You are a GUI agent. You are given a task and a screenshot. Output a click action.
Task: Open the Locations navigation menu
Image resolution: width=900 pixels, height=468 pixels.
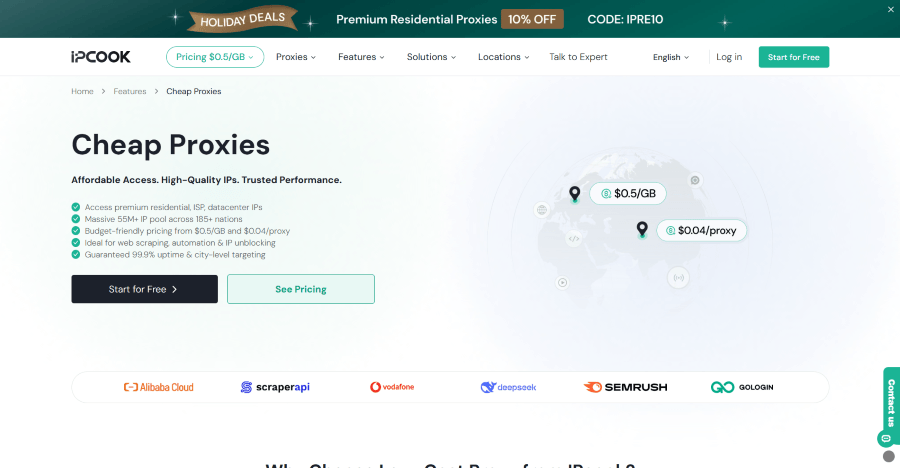pos(503,57)
